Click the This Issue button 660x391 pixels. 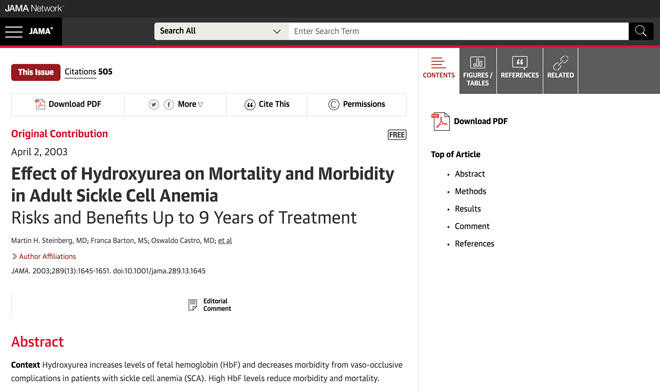(x=36, y=72)
